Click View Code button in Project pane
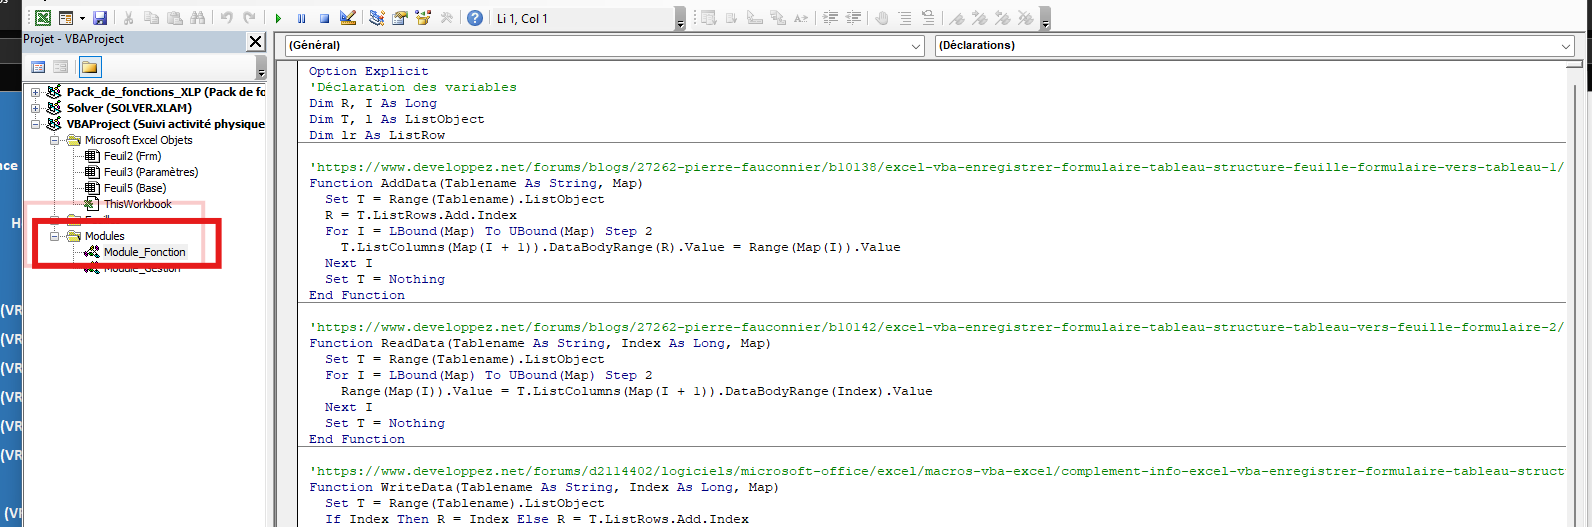1592x527 pixels. click(38, 67)
